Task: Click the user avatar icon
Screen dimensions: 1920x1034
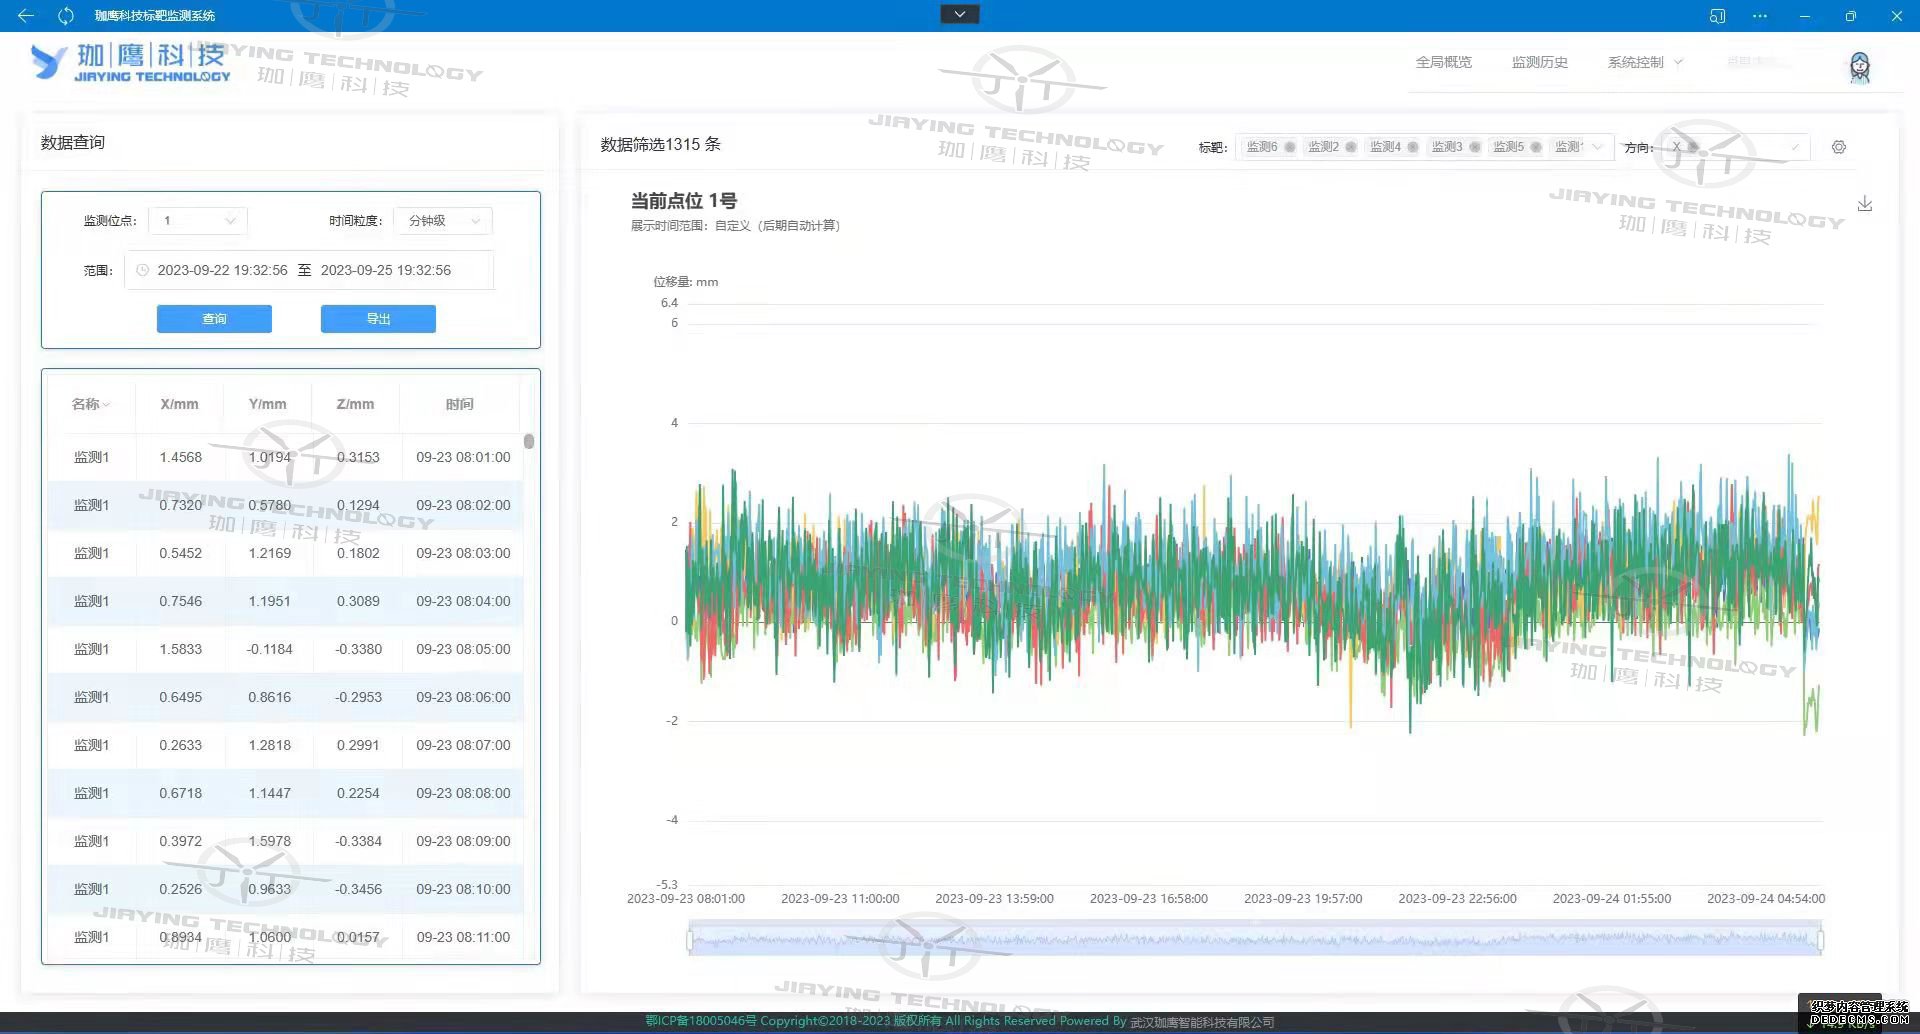Action: (x=1859, y=67)
